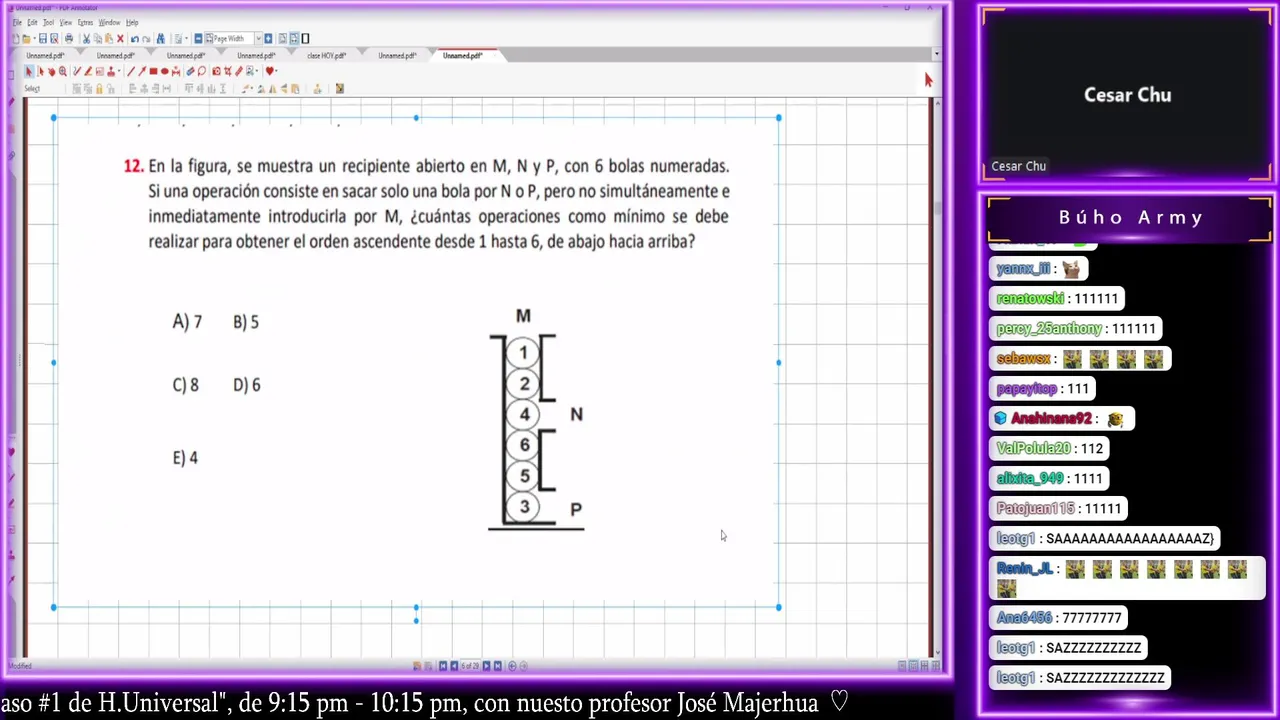
Task: Expand the Open folder dropdown arrow
Action: tap(35, 39)
